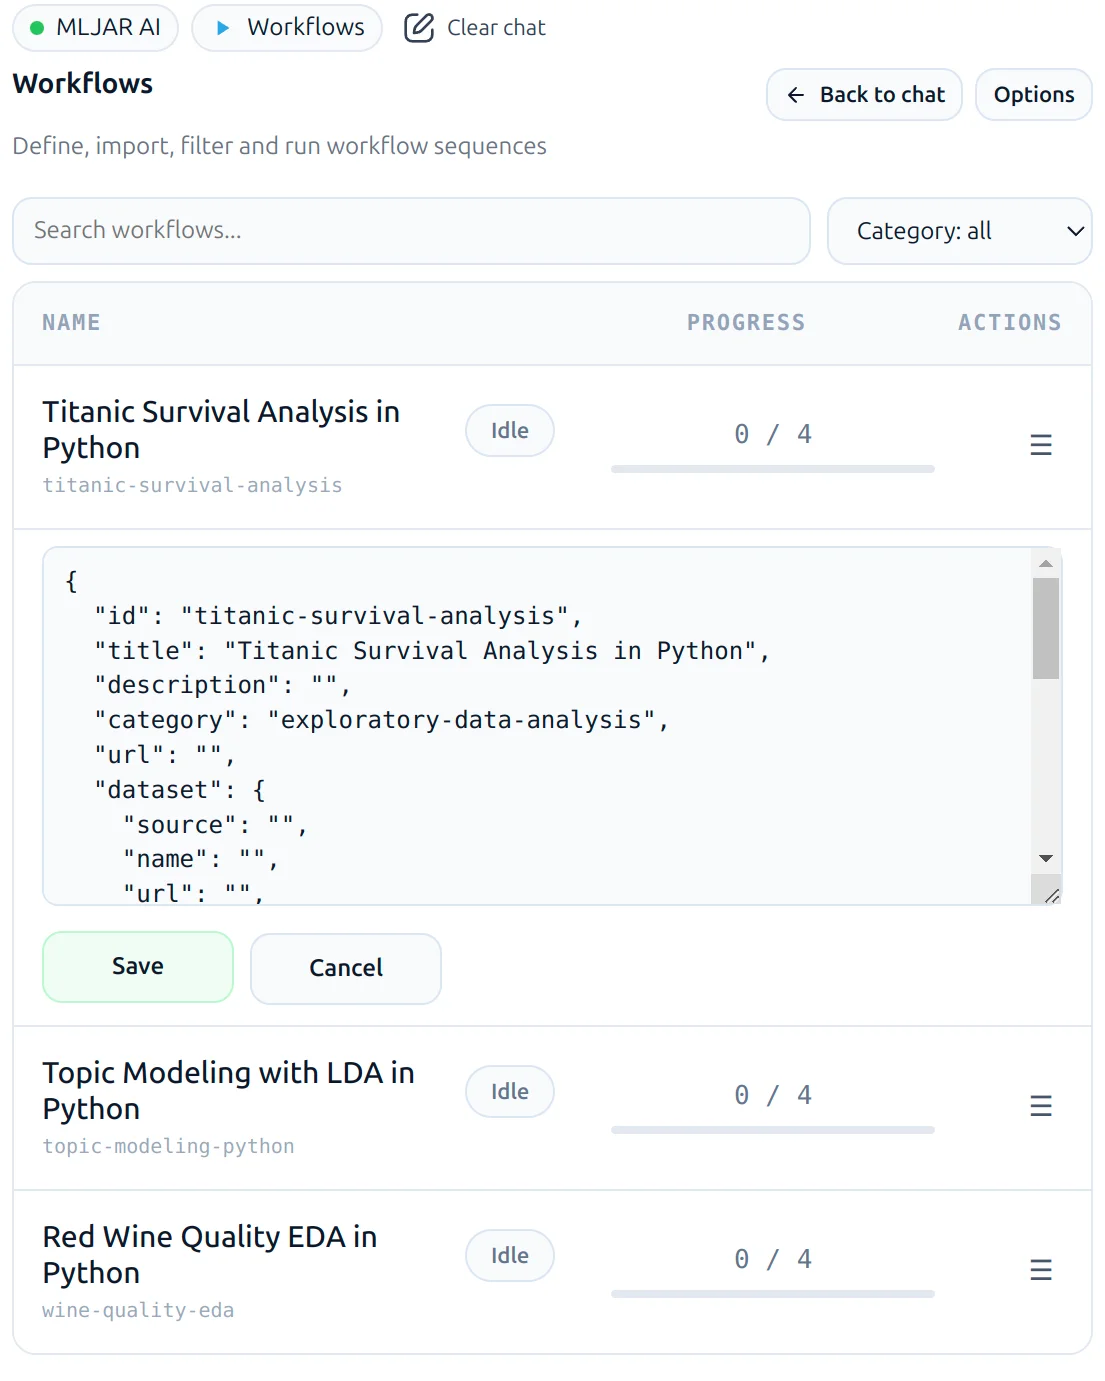Open the actions menu for Titanic Survival Analysis
This screenshot has height=1381, width=1105.
[1041, 445]
